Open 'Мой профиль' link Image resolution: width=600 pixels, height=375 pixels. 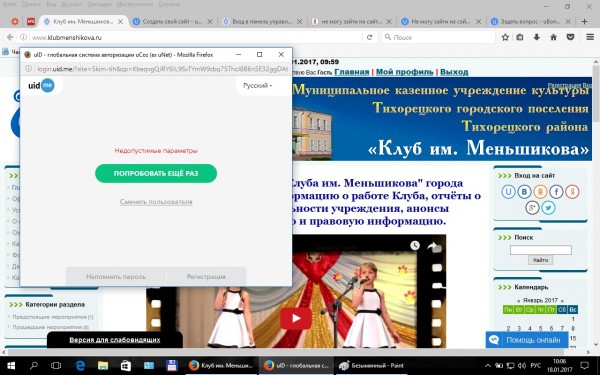[404, 72]
